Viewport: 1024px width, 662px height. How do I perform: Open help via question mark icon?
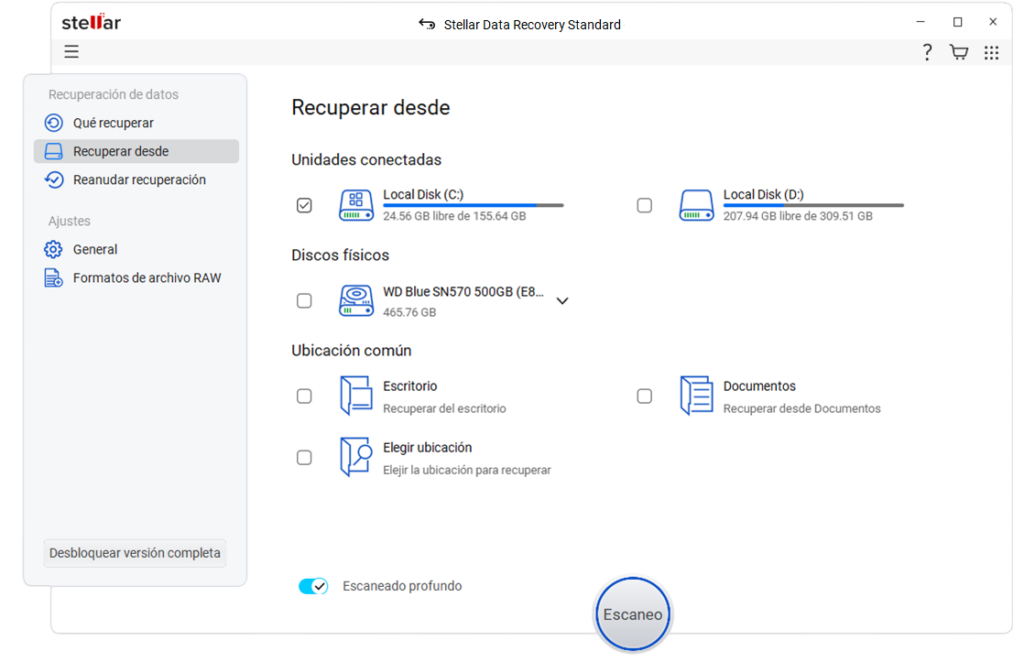(927, 52)
